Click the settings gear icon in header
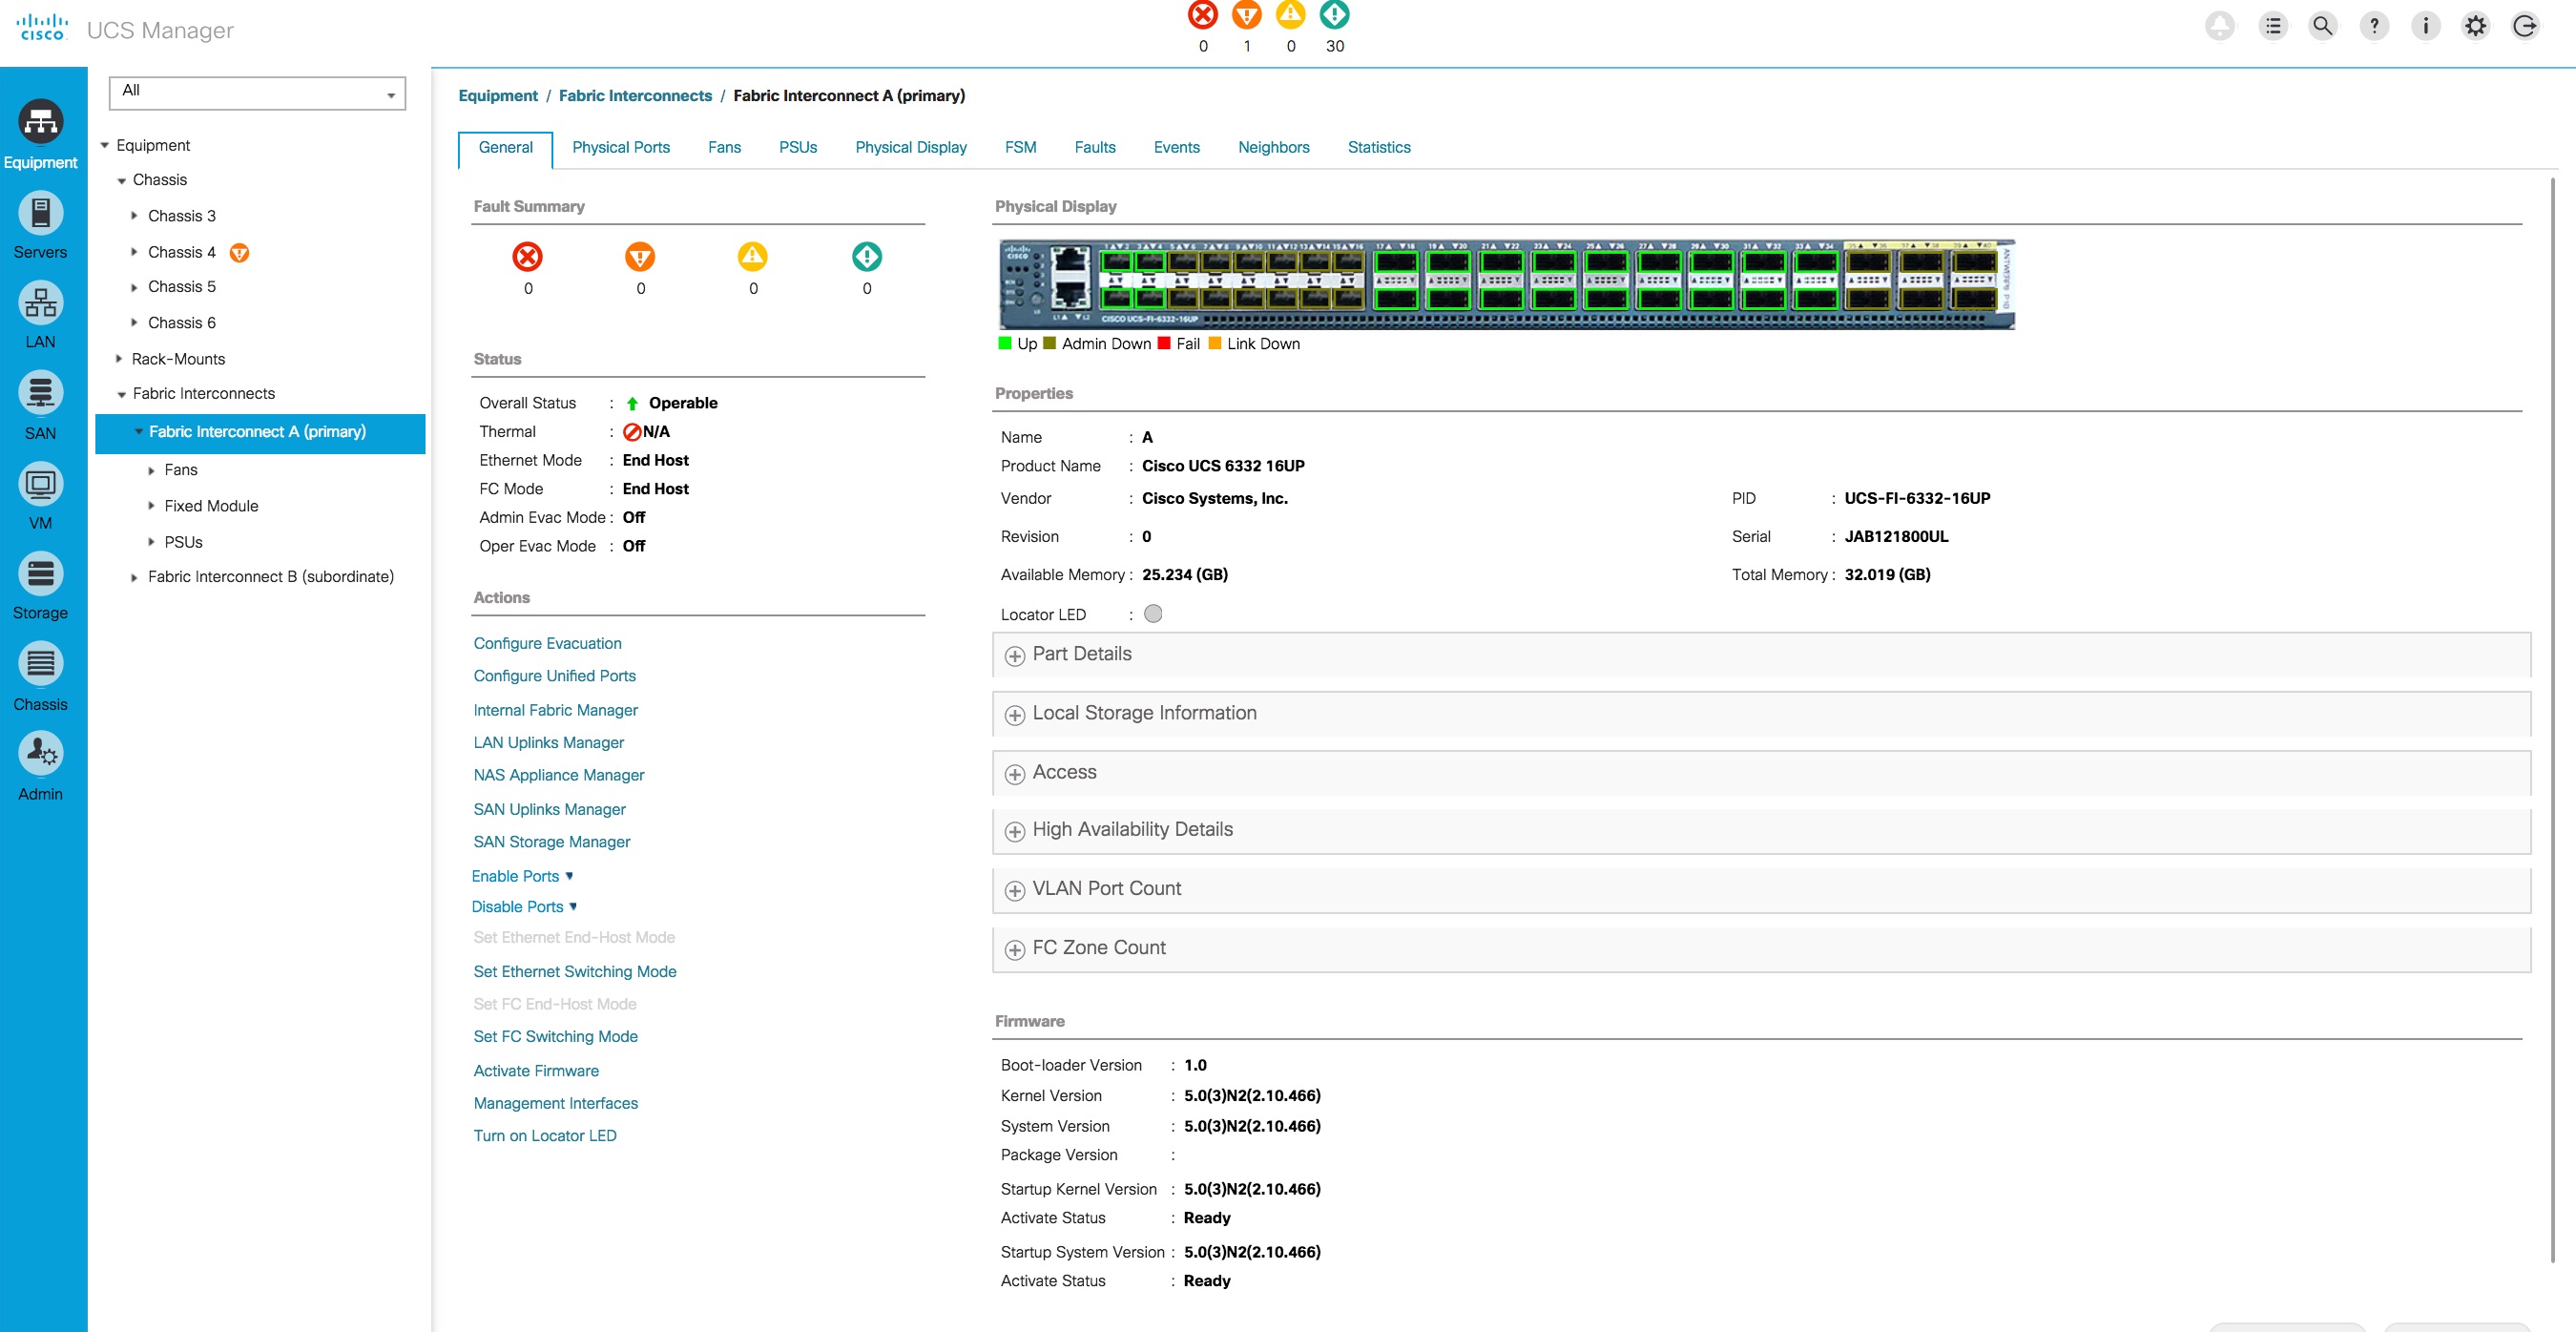 tap(2475, 26)
